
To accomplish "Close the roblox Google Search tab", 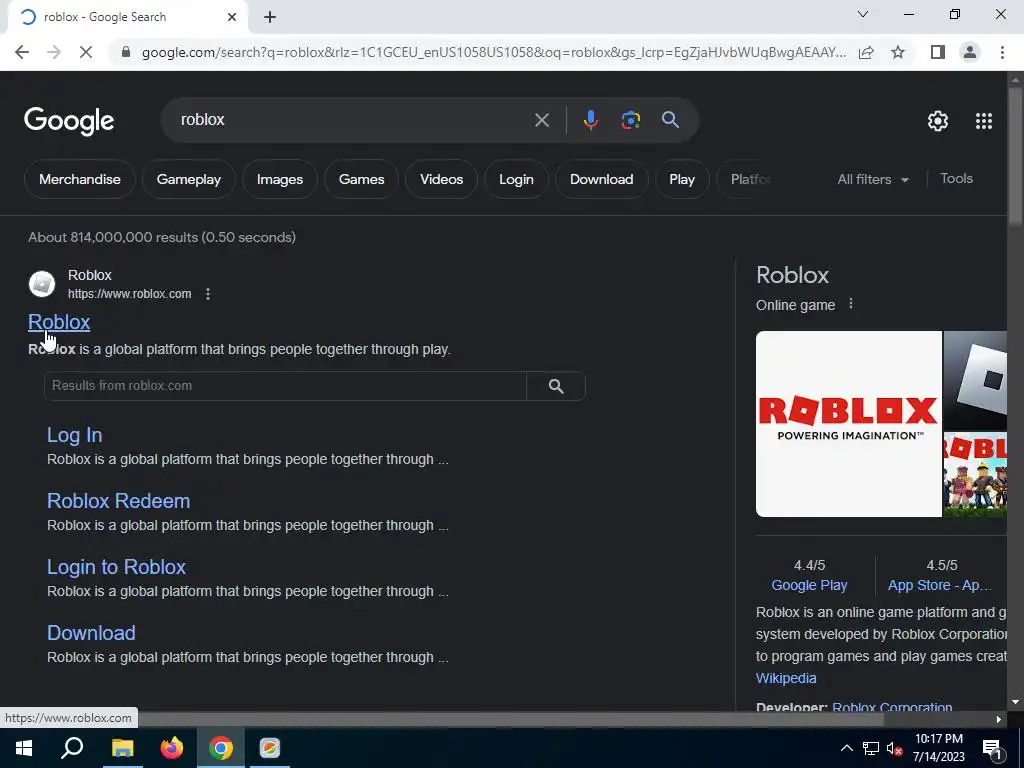I will [x=232, y=17].
